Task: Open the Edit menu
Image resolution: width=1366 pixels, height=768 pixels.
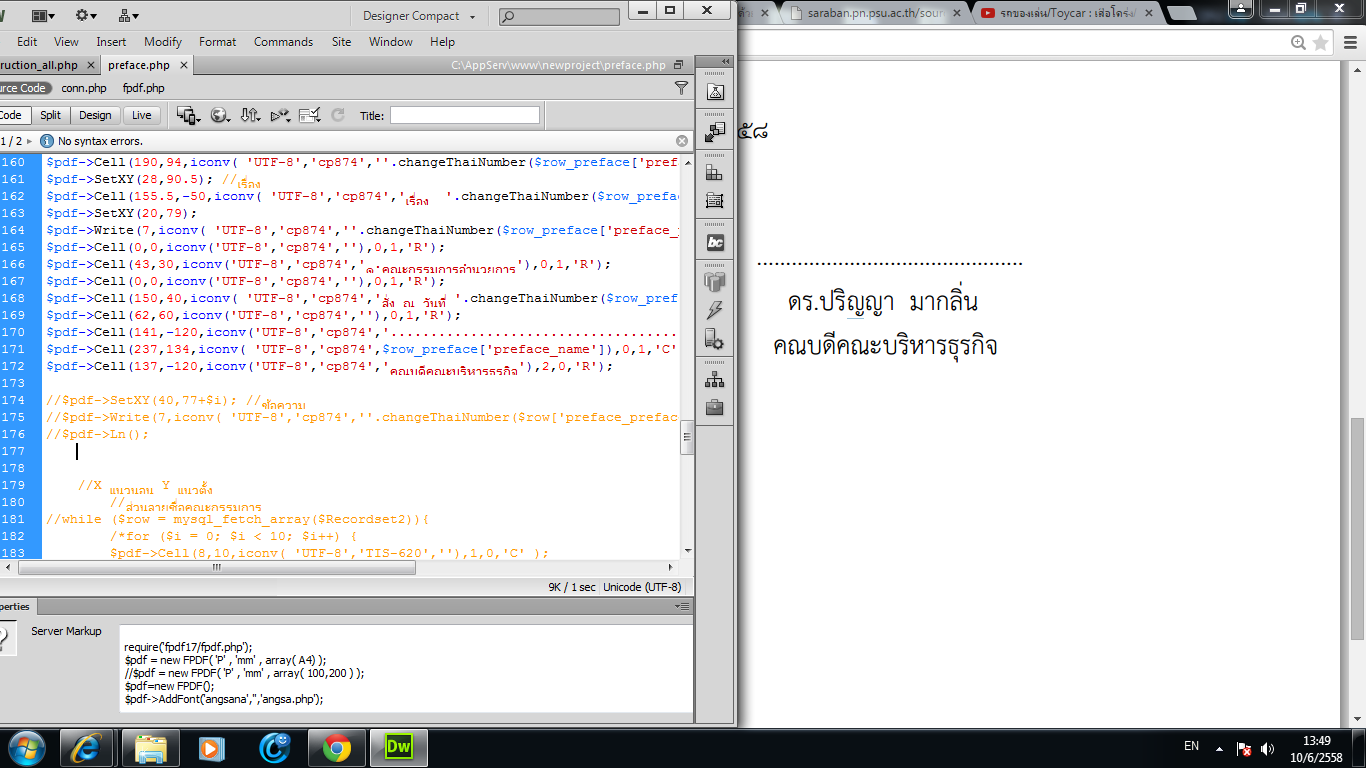Action: coord(27,42)
